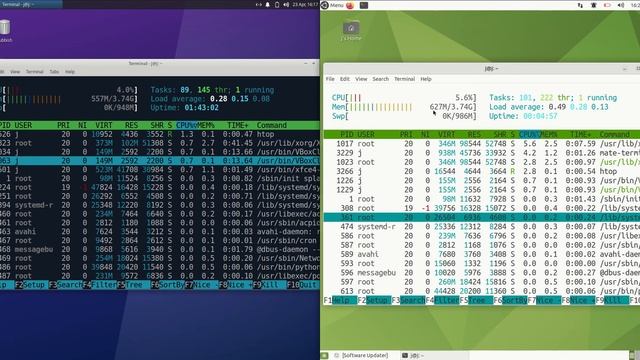Open Tabs menu in Xfce terminal
The image size is (640, 360).
[x=54, y=71]
